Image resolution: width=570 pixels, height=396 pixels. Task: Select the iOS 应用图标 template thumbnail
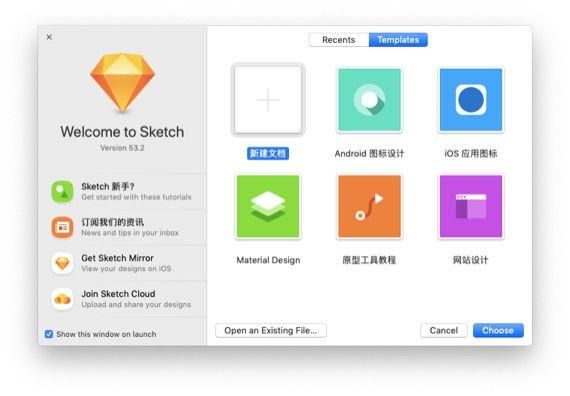(471, 99)
